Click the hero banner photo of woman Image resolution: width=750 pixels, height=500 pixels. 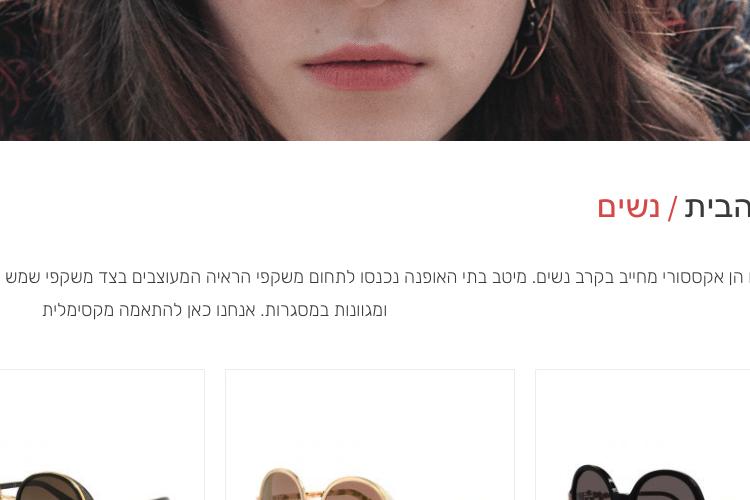(375, 70)
